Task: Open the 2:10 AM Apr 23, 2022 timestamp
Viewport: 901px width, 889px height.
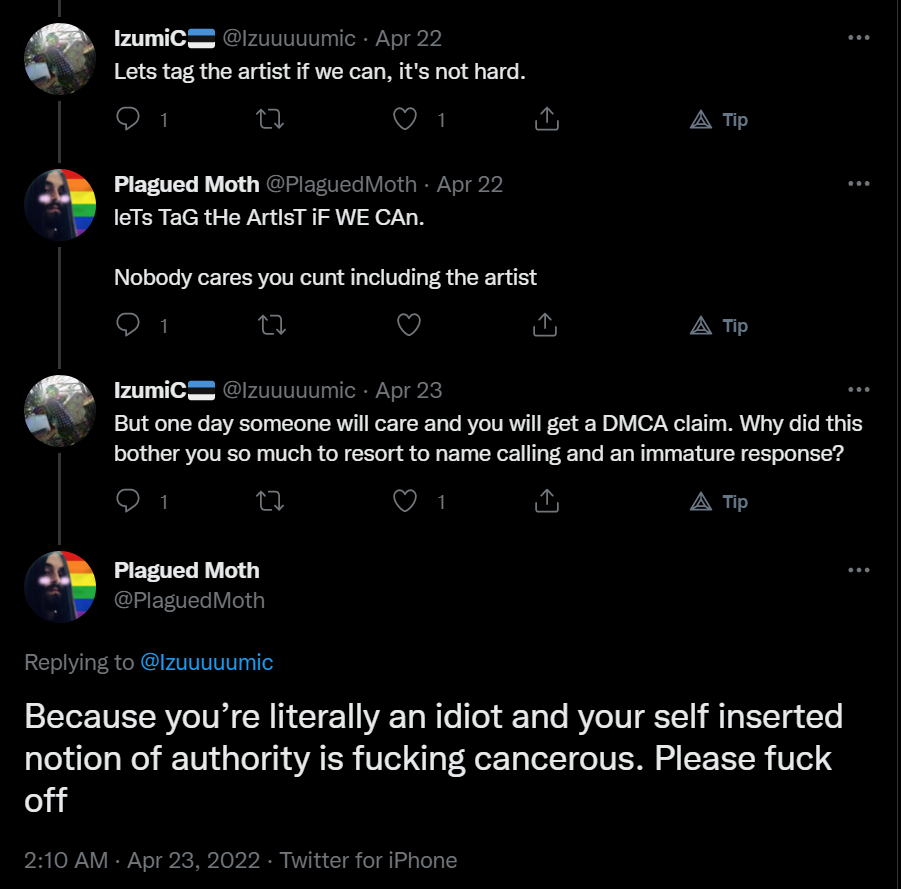Action: (x=142, y=860)
